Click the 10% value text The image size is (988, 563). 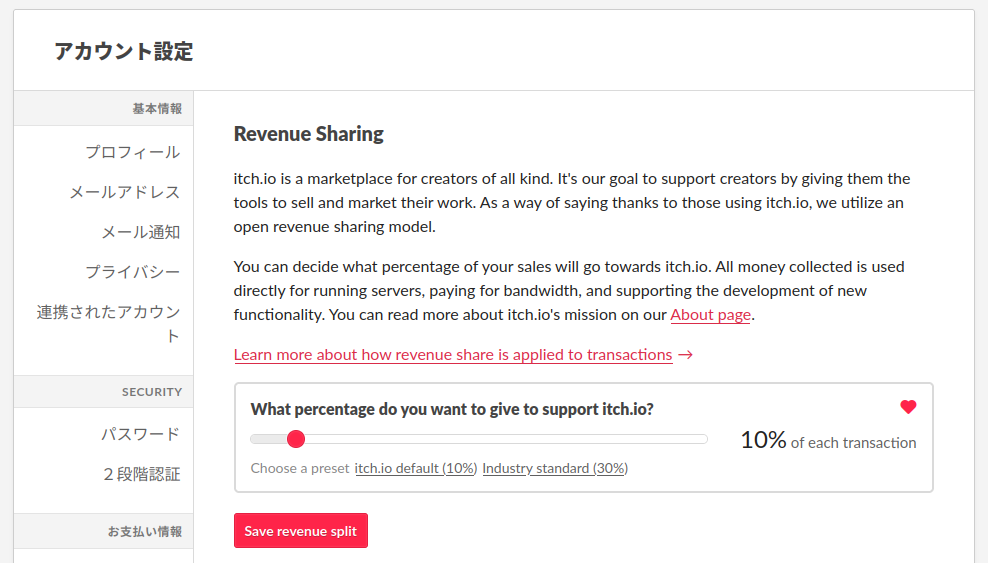coord(763,440)
